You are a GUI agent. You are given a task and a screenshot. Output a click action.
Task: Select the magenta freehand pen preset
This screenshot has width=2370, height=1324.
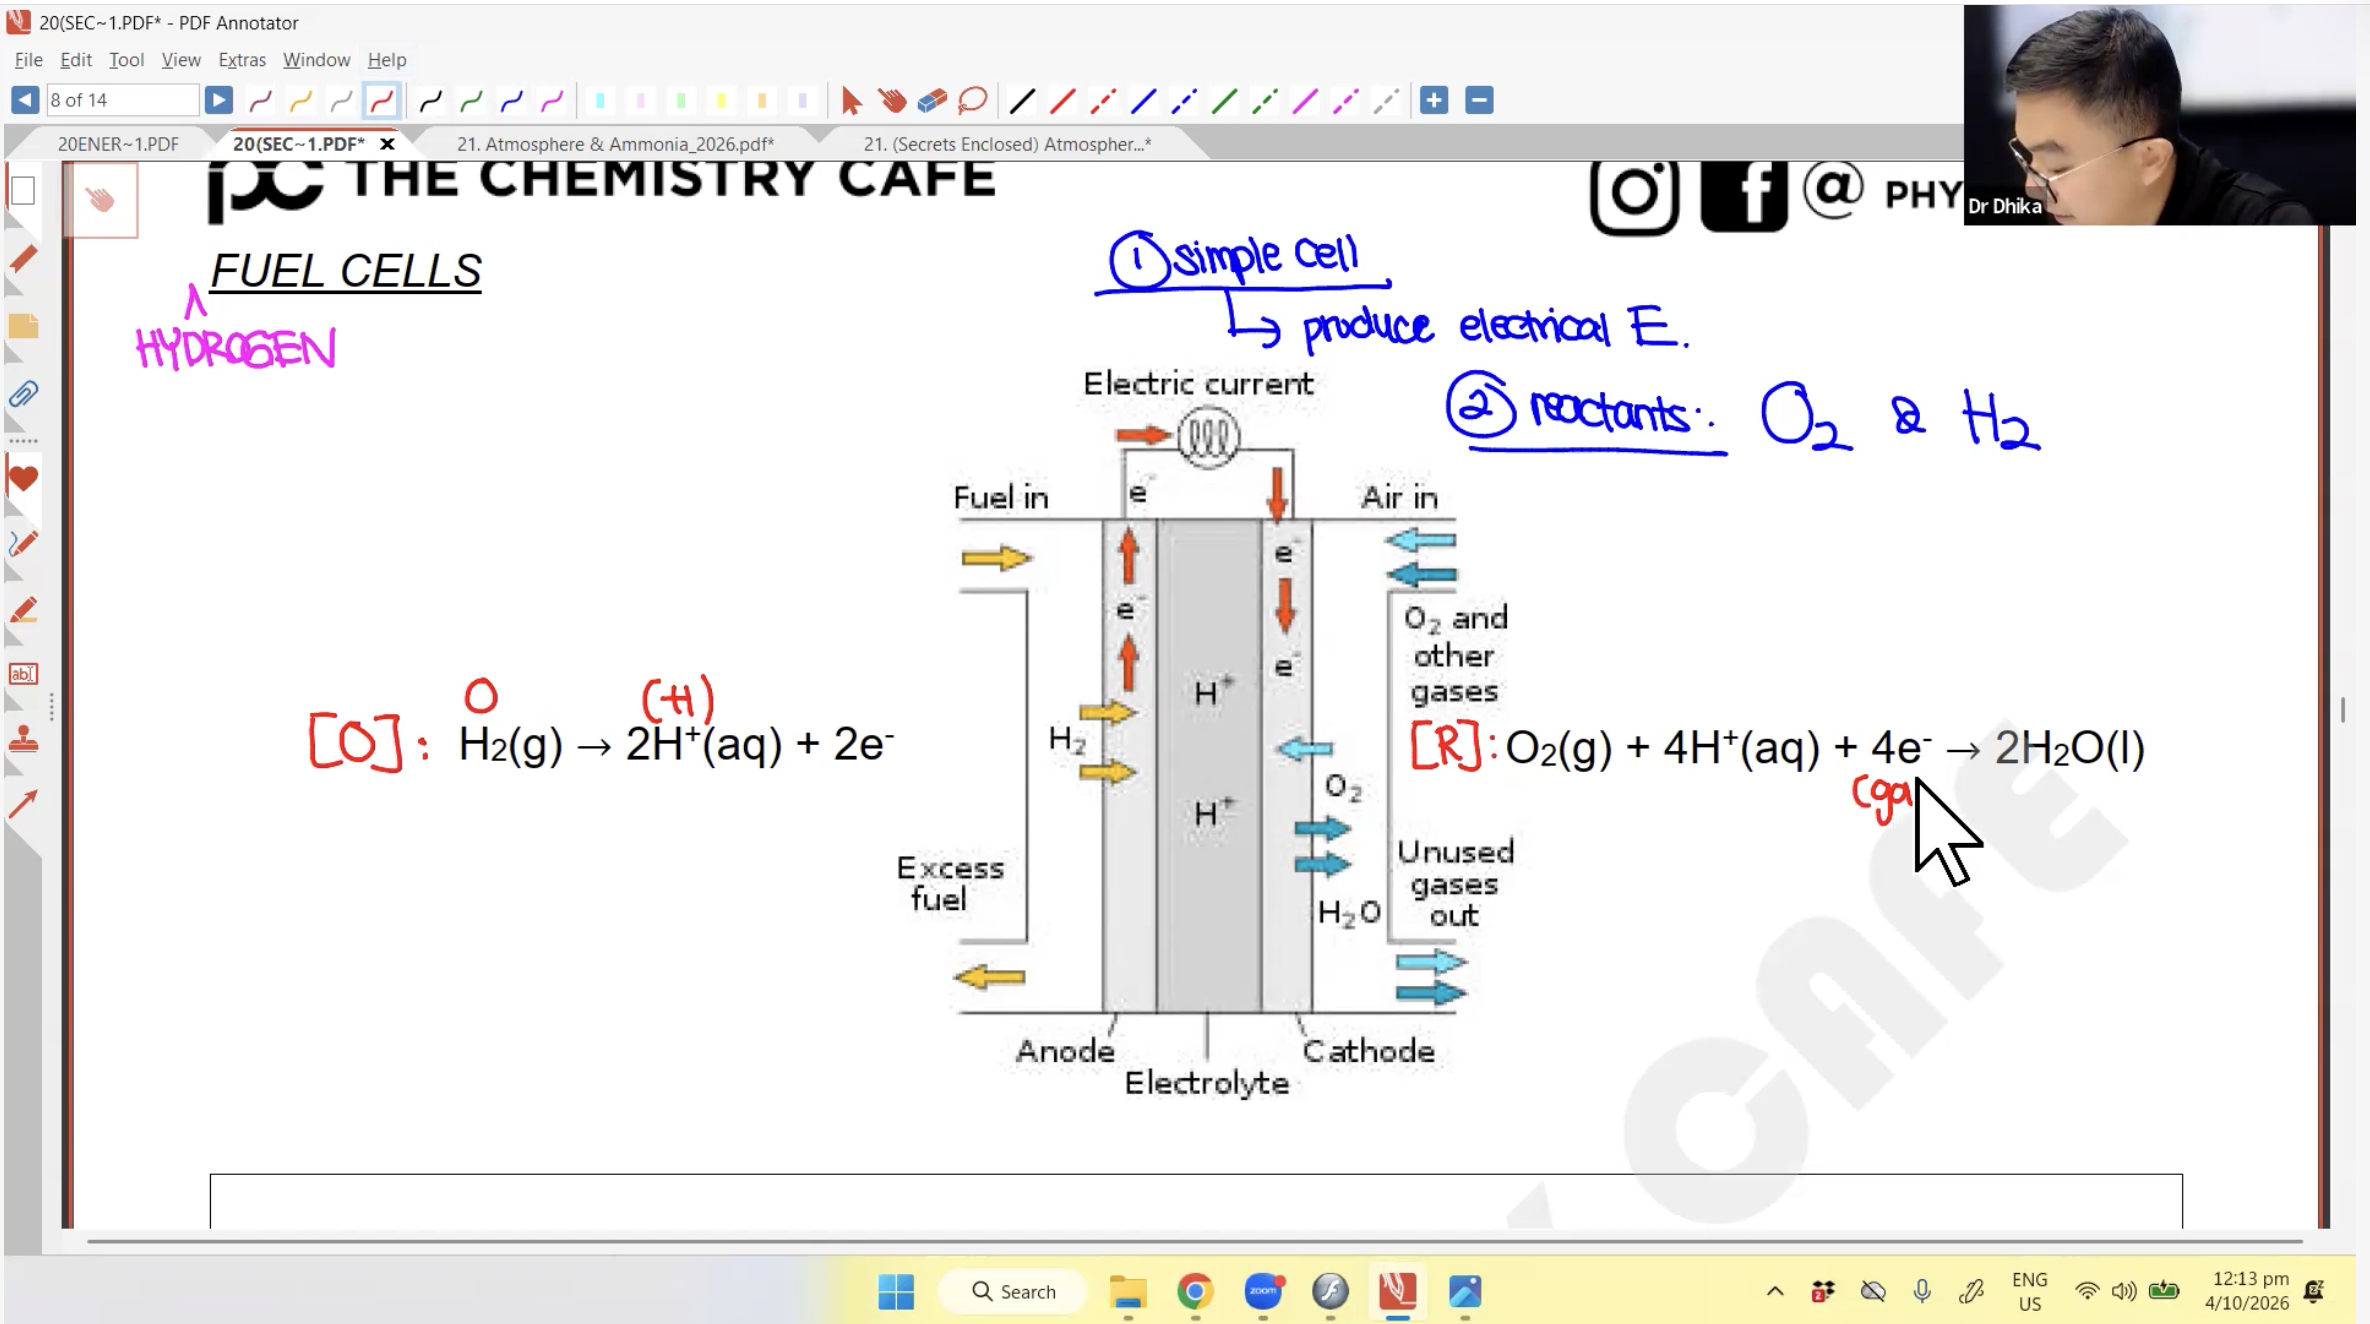pos(552,100)
